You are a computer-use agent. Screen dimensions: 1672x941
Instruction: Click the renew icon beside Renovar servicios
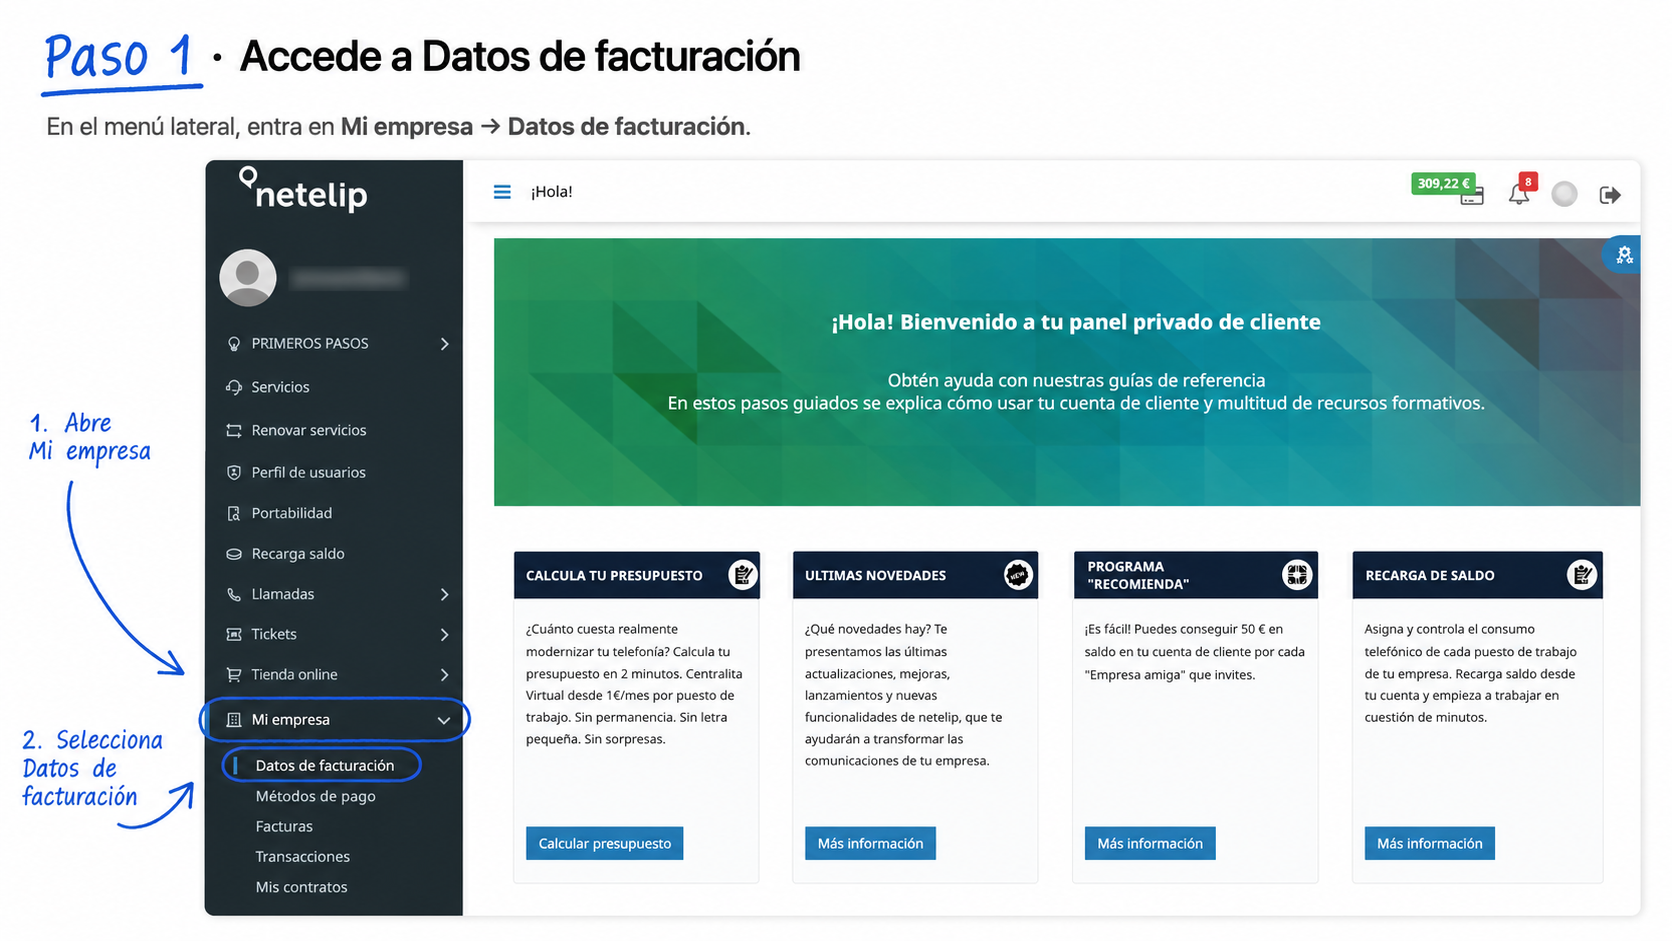[234, 430]
